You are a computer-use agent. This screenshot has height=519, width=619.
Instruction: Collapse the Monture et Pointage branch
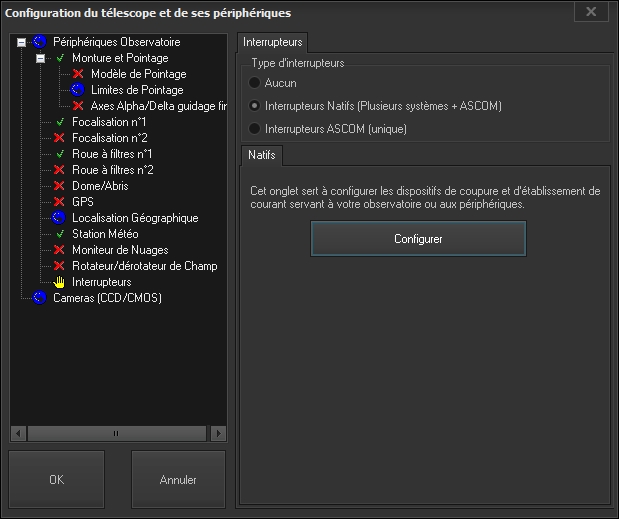point(41,58)
